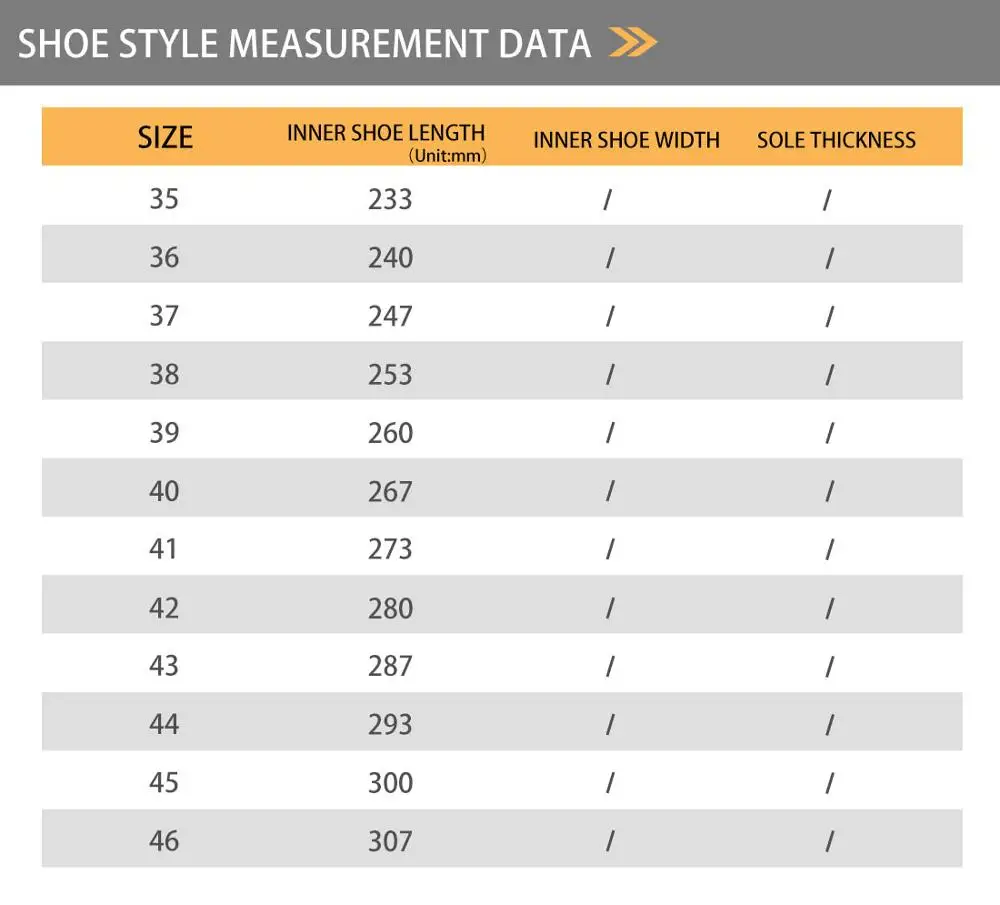Select the "SHOE STYLE MEASUREMENT DATA" title

[304, 43]
